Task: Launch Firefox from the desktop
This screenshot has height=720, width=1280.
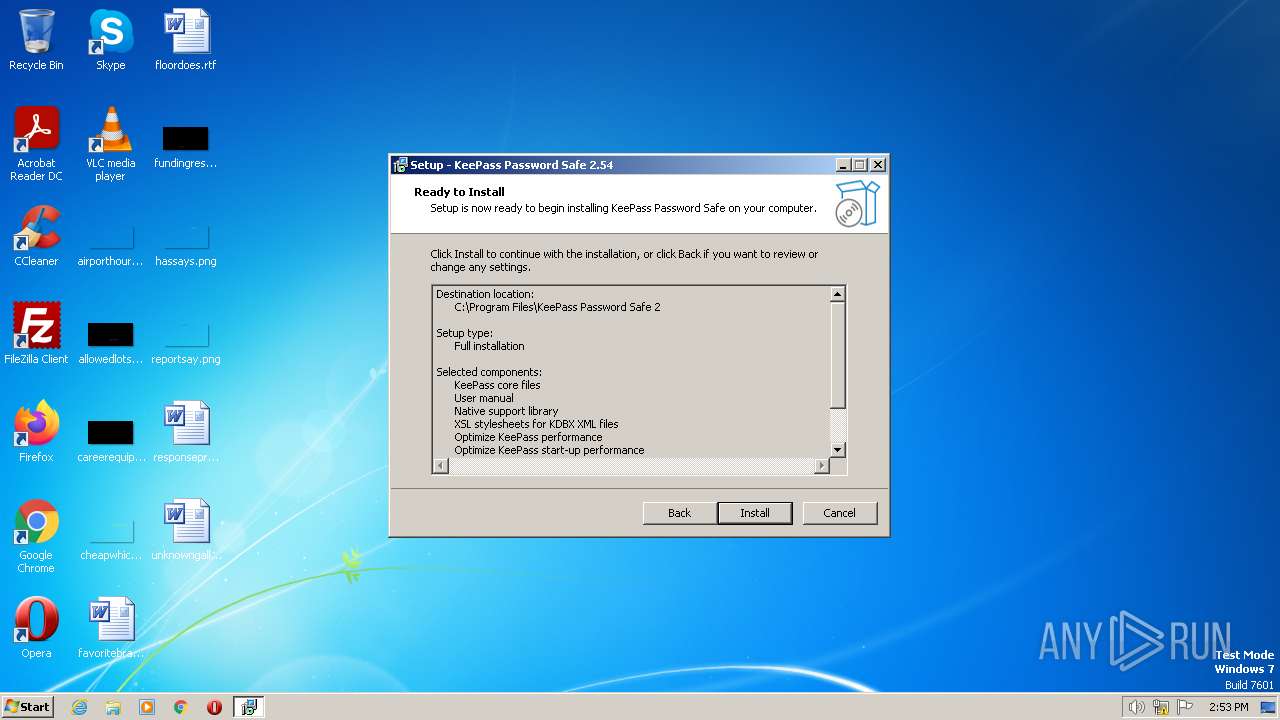Action: point(36,432)
